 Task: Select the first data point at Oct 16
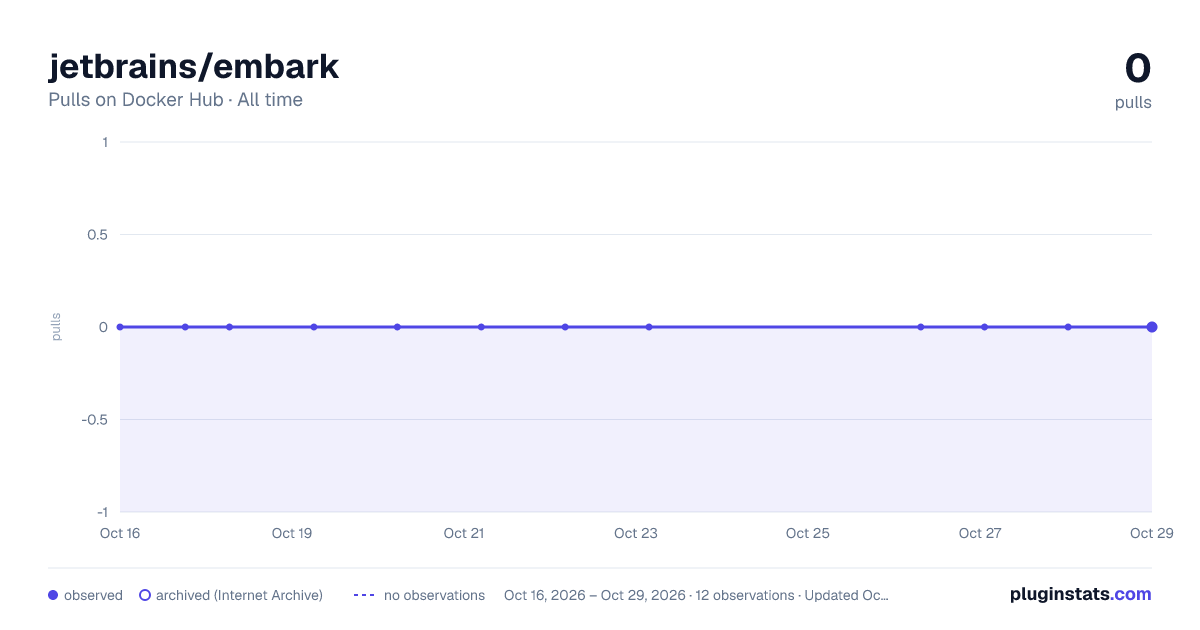[x=120, y=327]
